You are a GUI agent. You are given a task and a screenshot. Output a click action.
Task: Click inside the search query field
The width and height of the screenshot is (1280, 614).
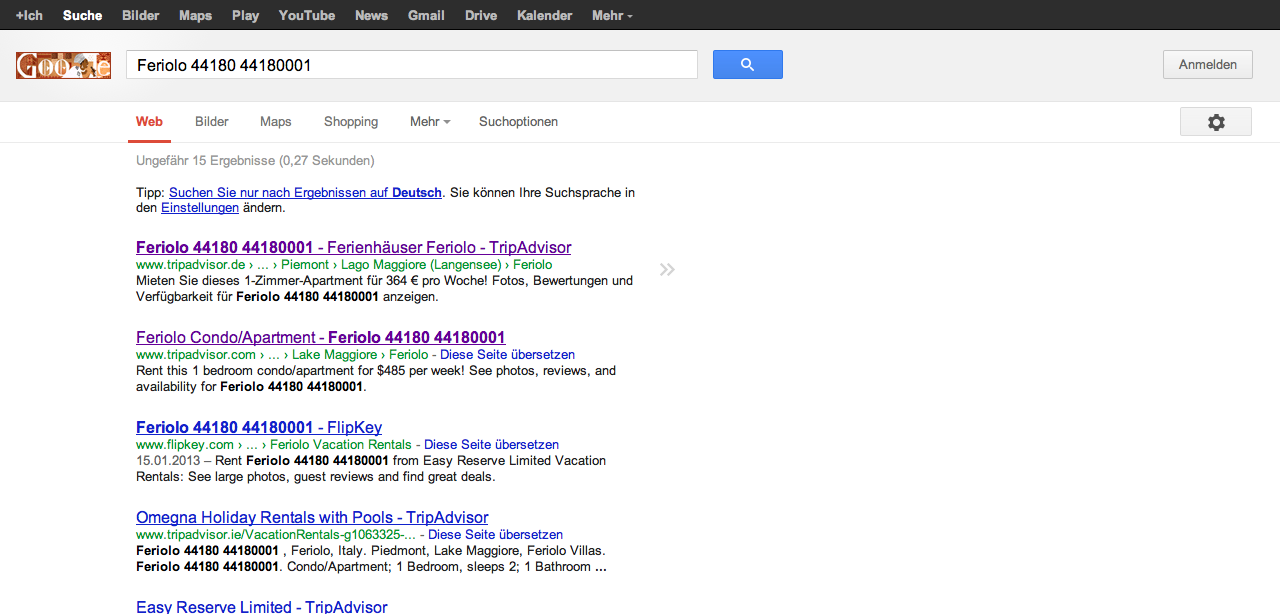411,65
